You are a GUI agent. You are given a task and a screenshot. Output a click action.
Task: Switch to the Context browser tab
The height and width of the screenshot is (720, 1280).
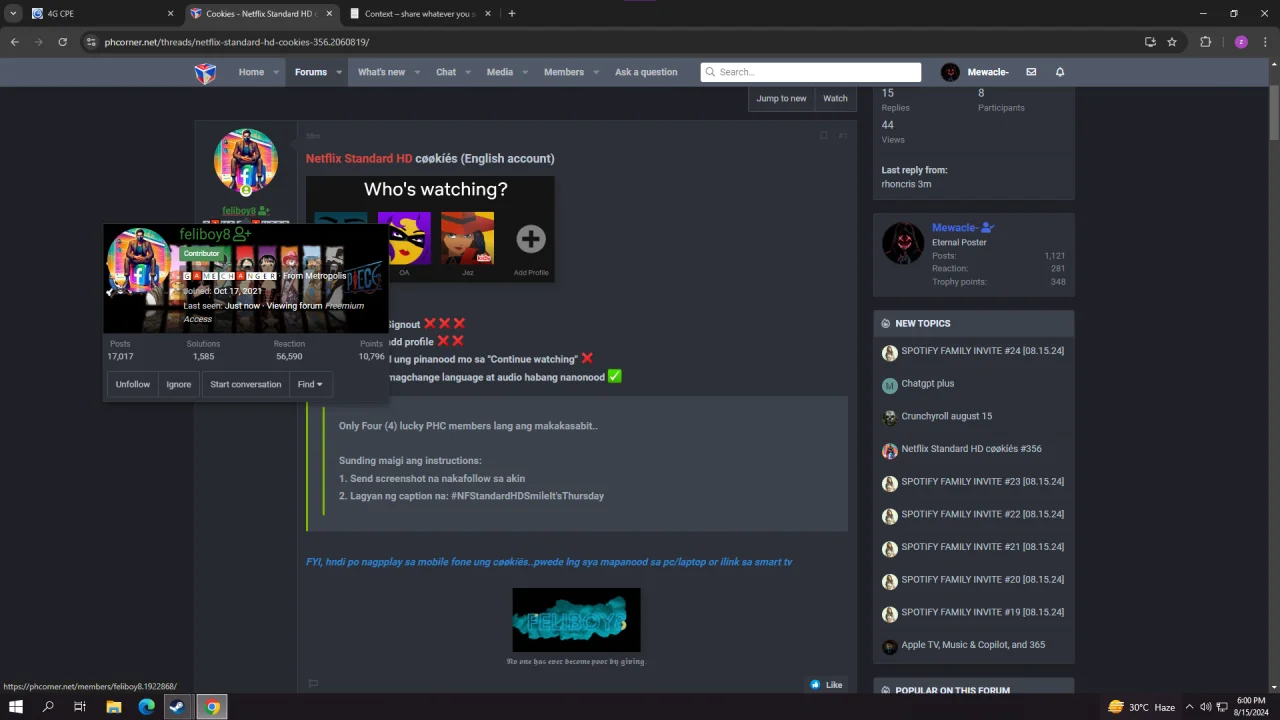pyautogui.click(x=418, y=13)
